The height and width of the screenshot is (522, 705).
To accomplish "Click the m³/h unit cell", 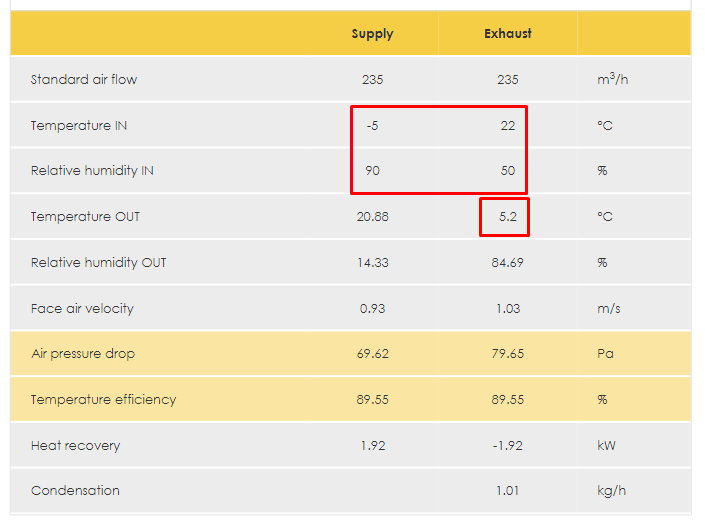I will tap(612, 79).
